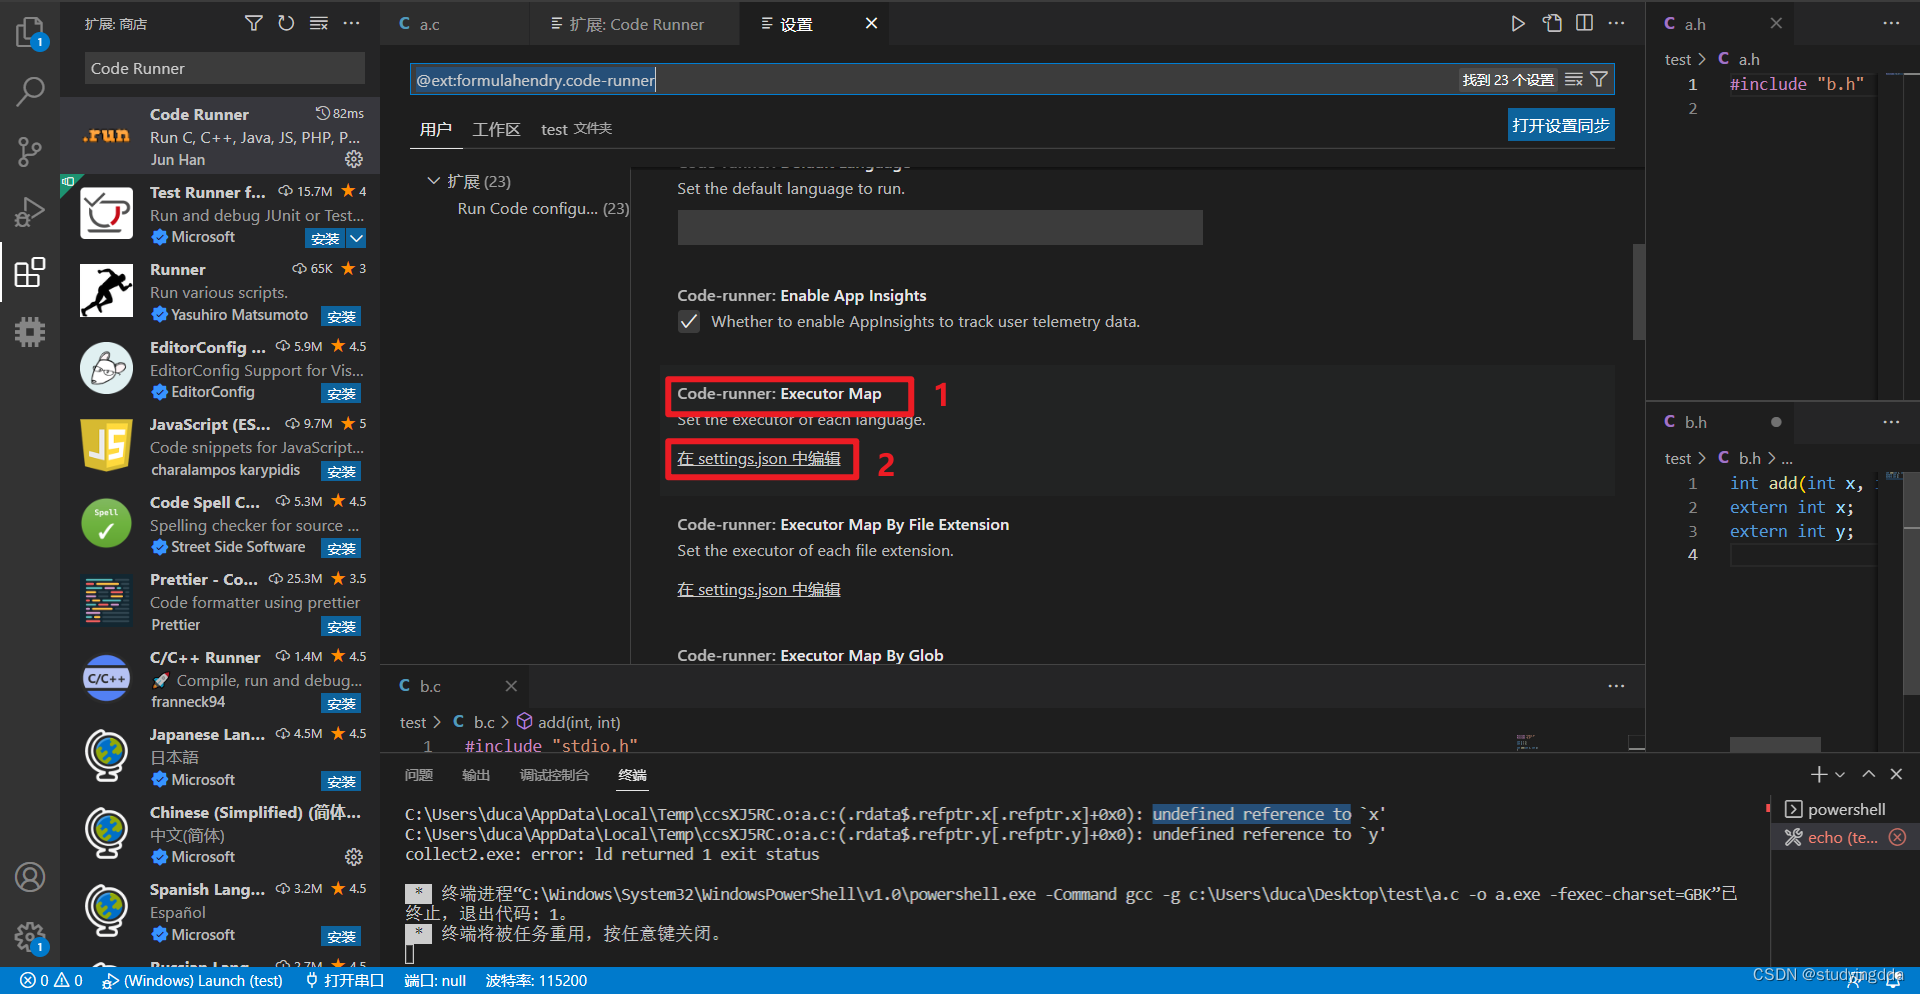Open editor more actions next to split

(x=1617, y=23)
